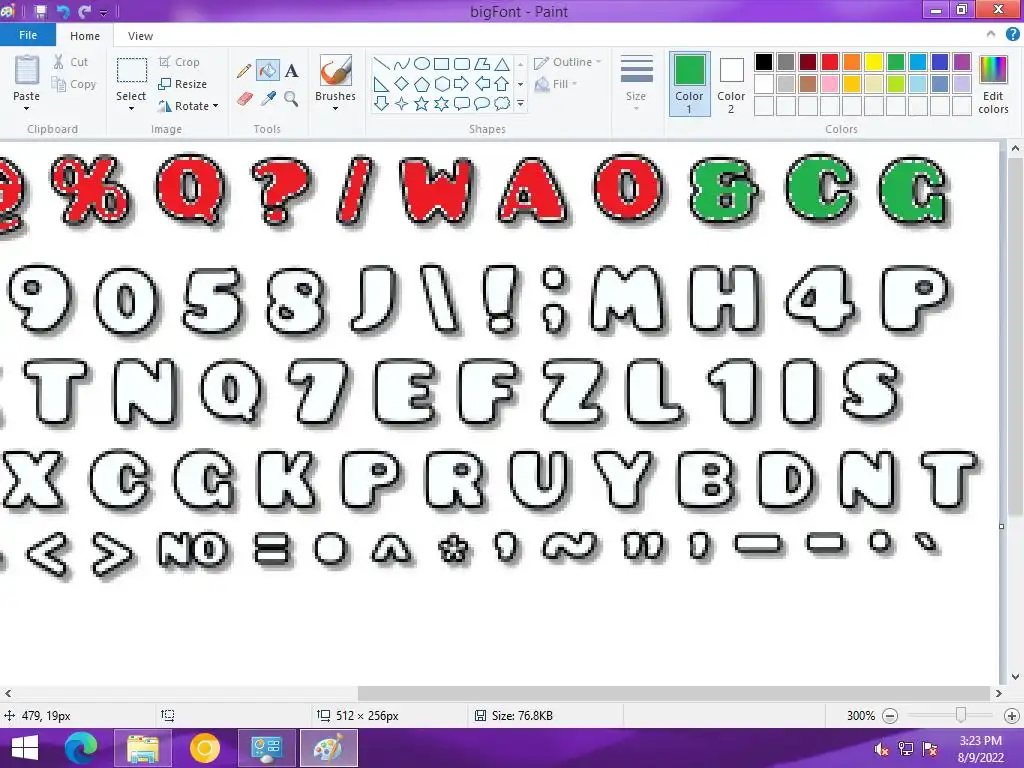1024x768 pixels.
Task: Pick the purple color swatch
Action: coord(961,62)
